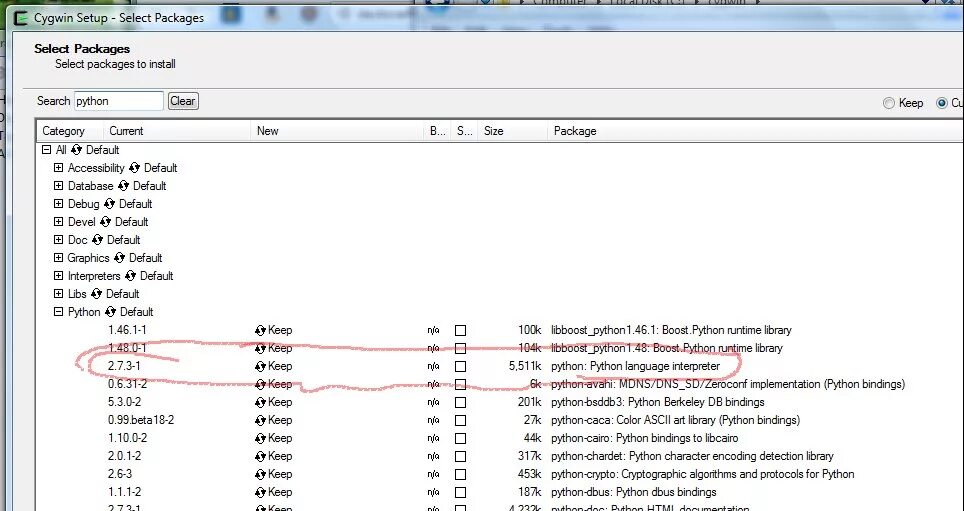Screen dimensions: 964x511
Task: Expand the Interpreters category
Action: (58, 275)
